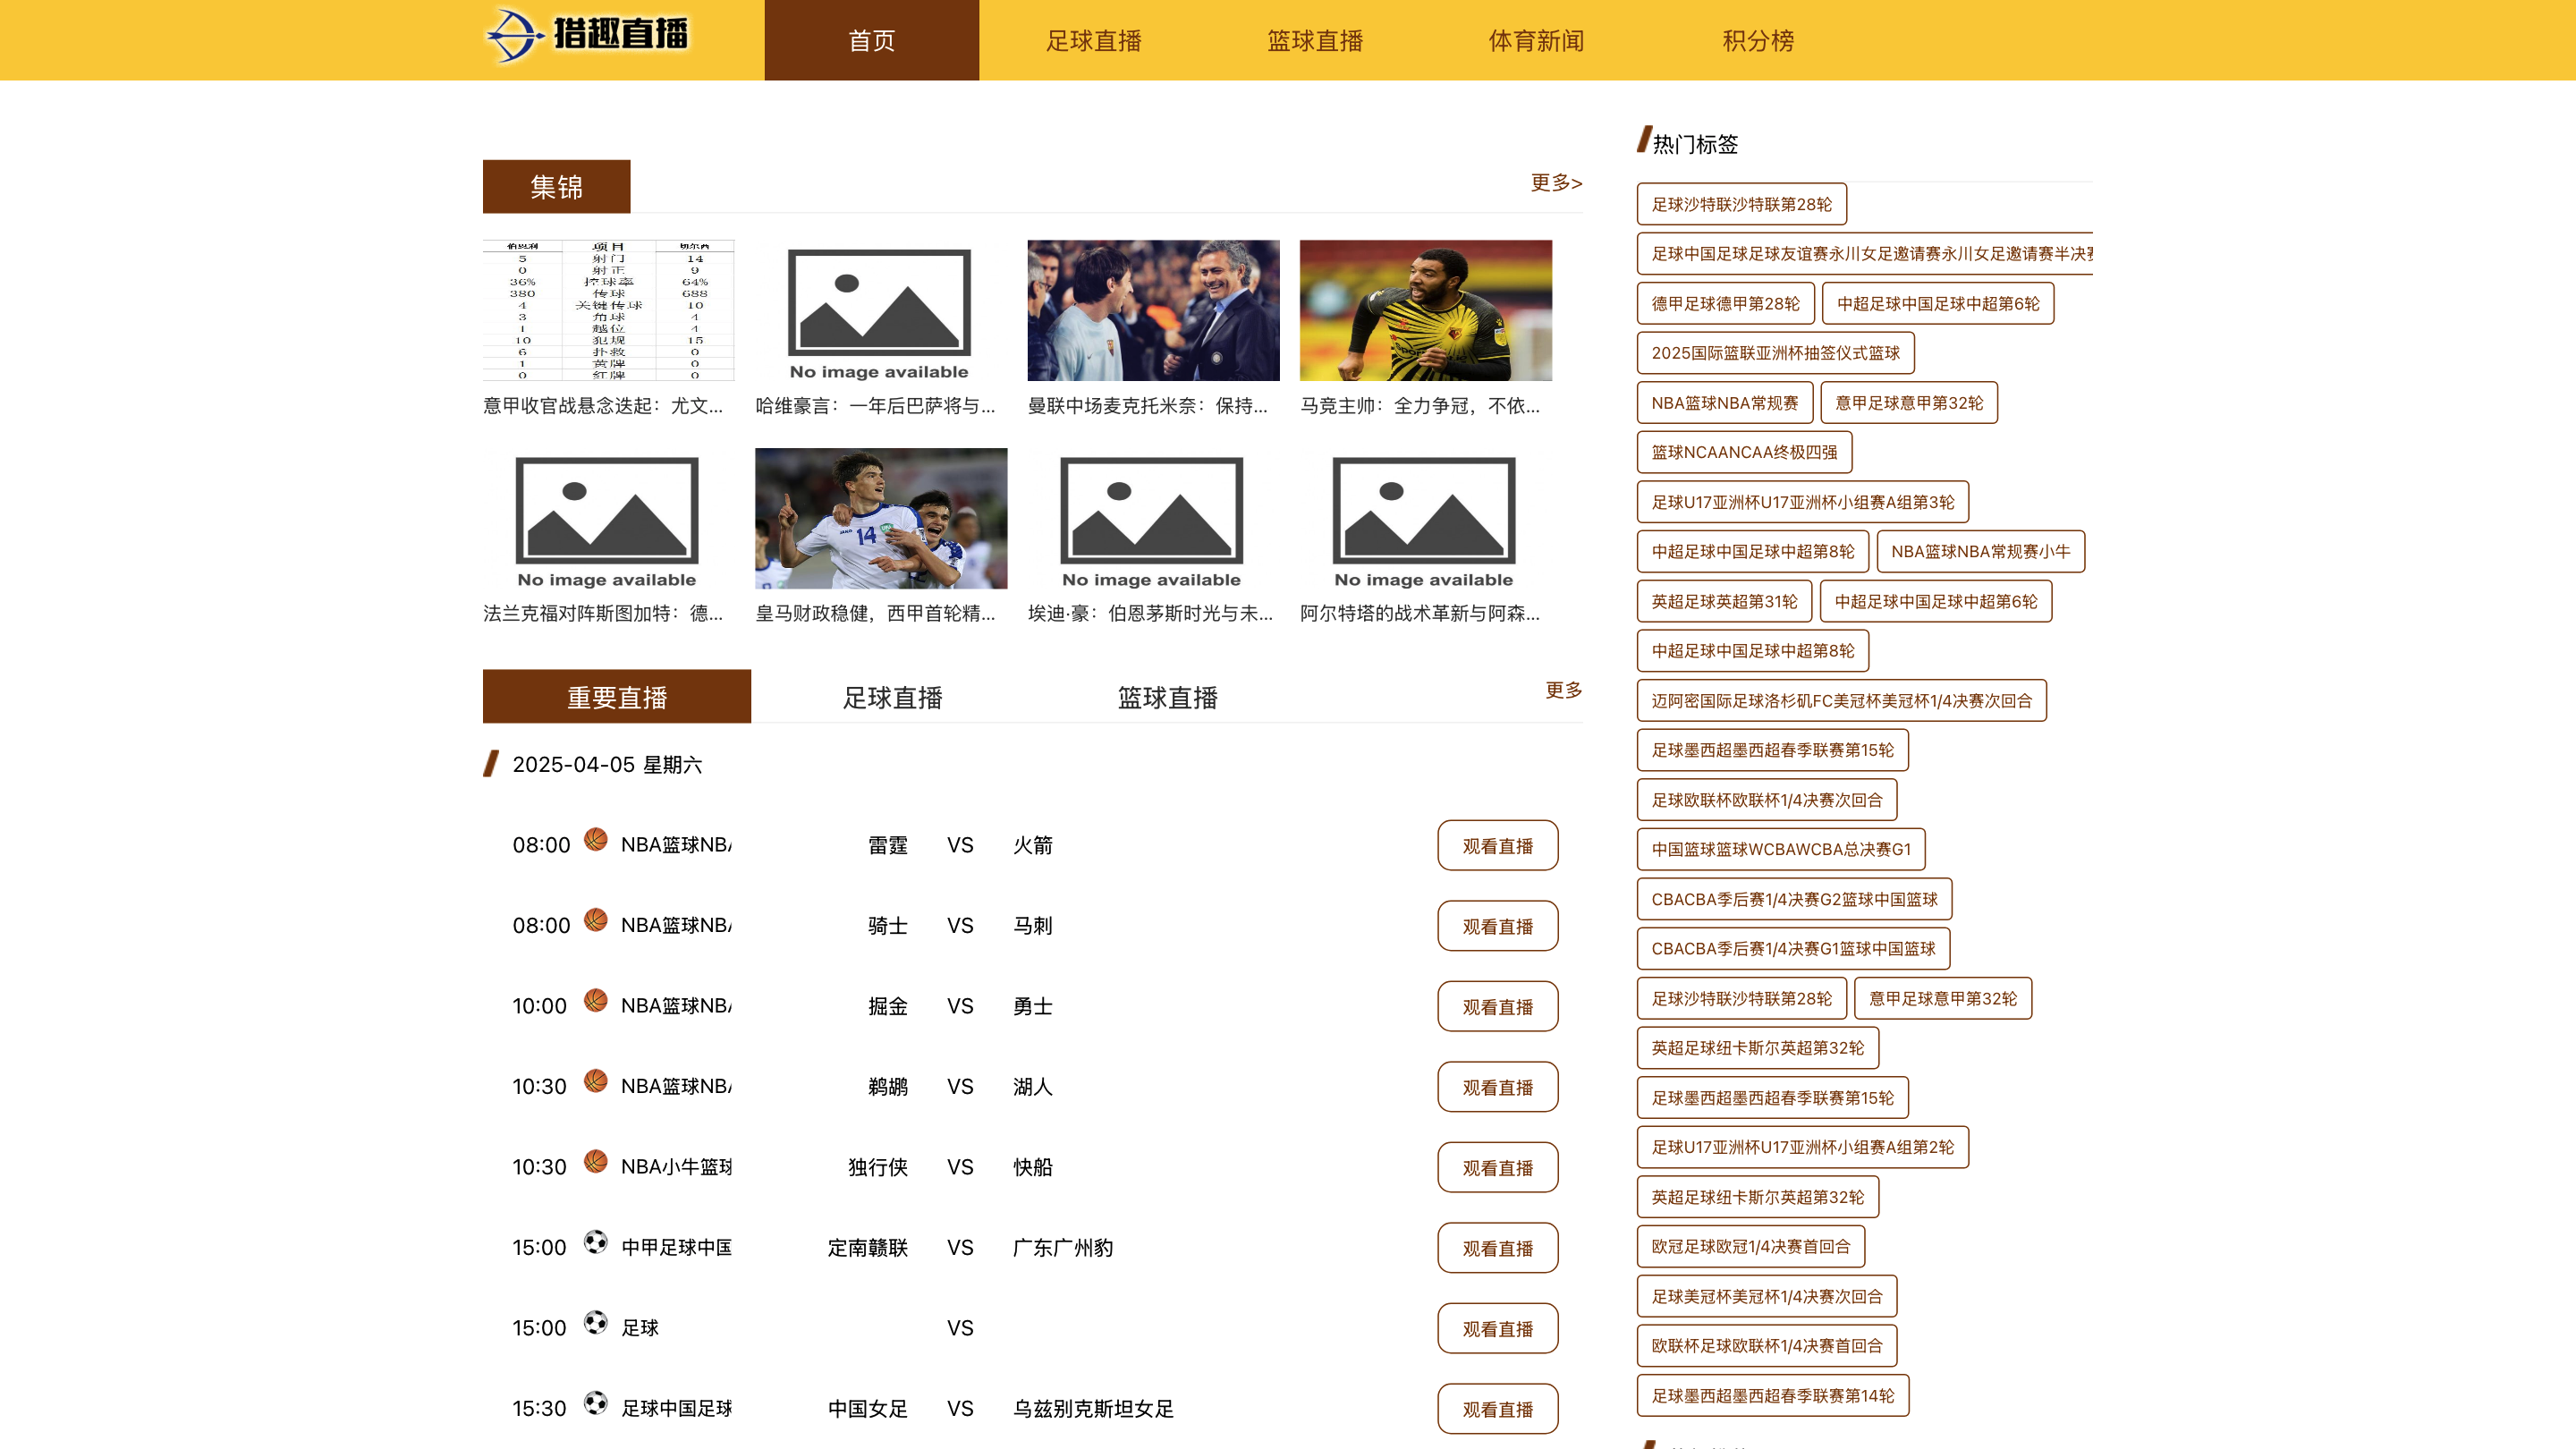Click basketball icon for 鹈鹕 vs 湖人 match
2576x1449 pixels.
(x=596, y=1081)
